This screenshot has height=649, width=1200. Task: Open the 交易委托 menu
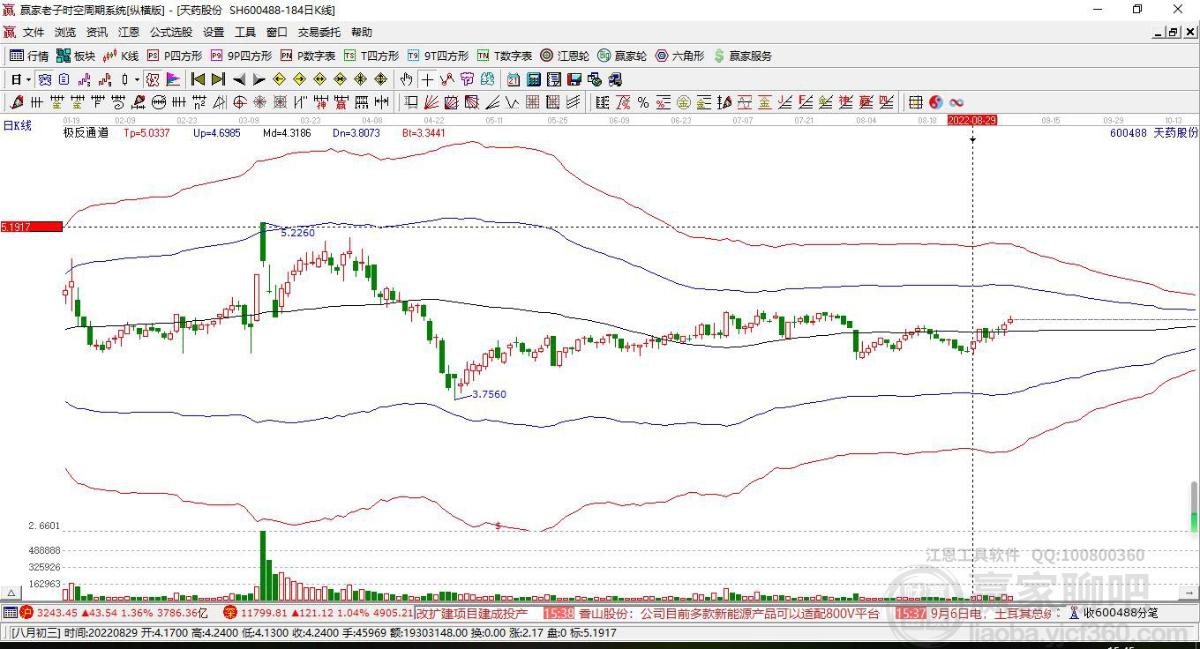[319, 33]
